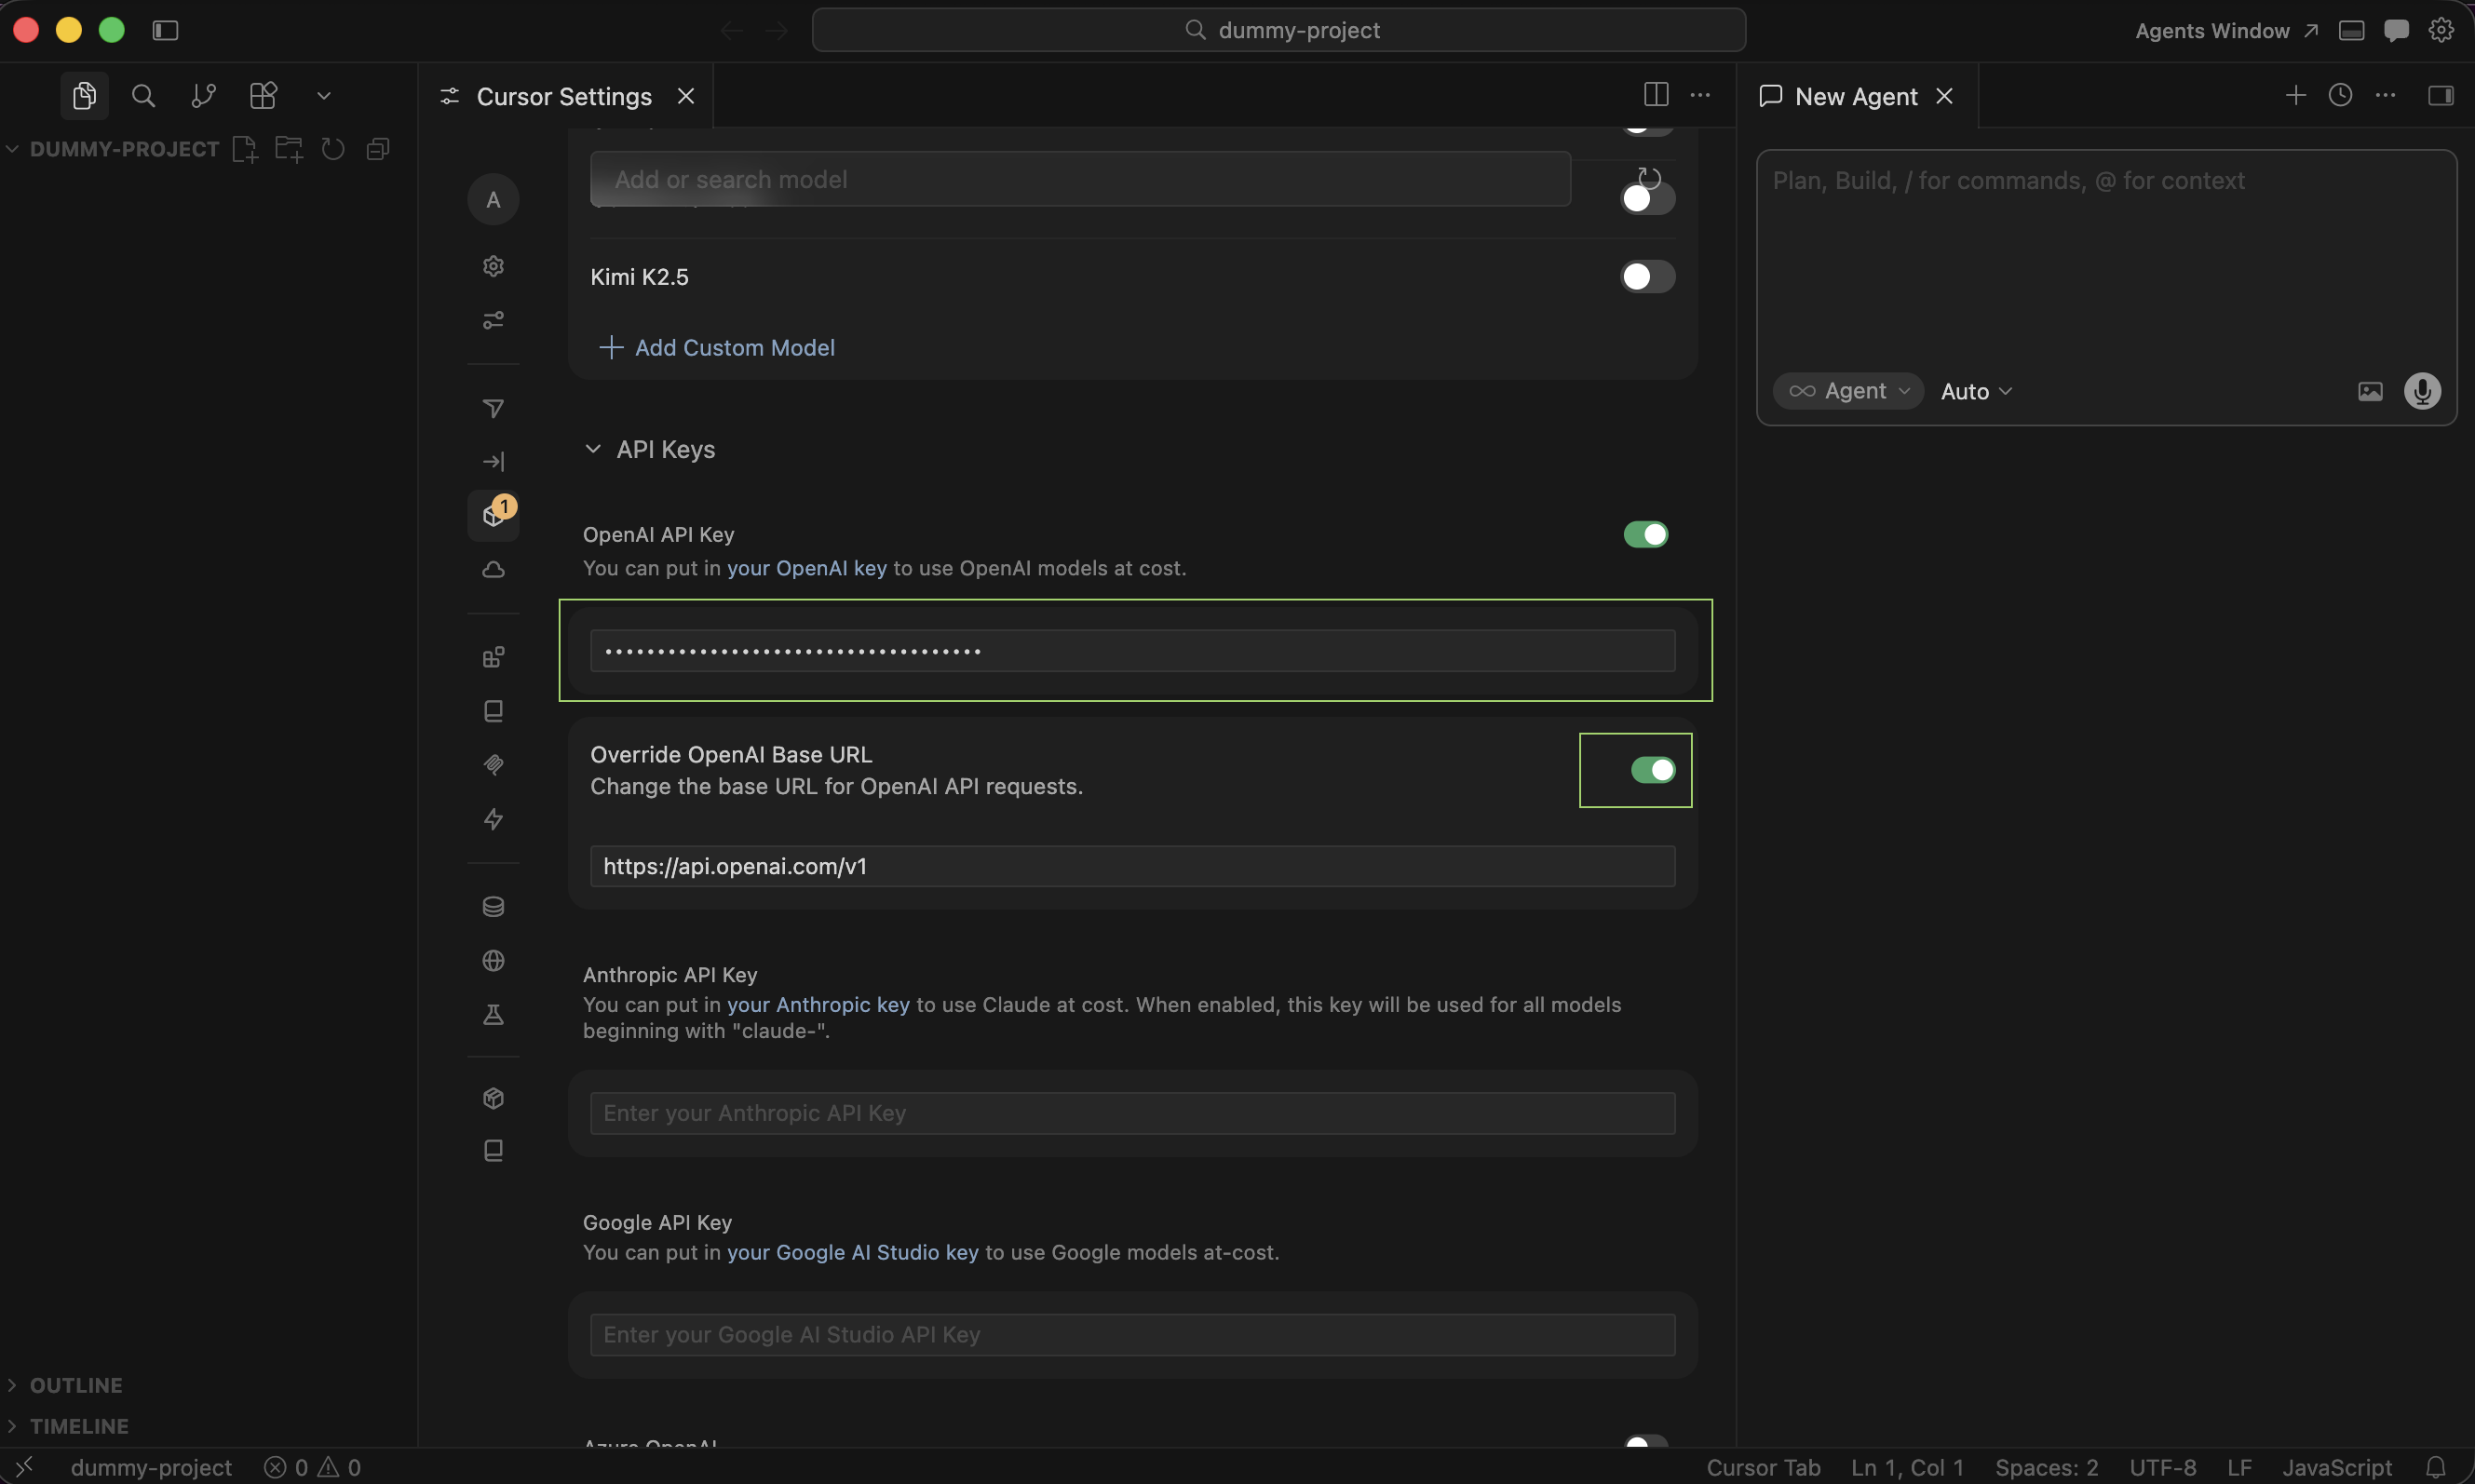
Task: Open the Agent mode dropdown
Action: click(x=1849, y=391)
